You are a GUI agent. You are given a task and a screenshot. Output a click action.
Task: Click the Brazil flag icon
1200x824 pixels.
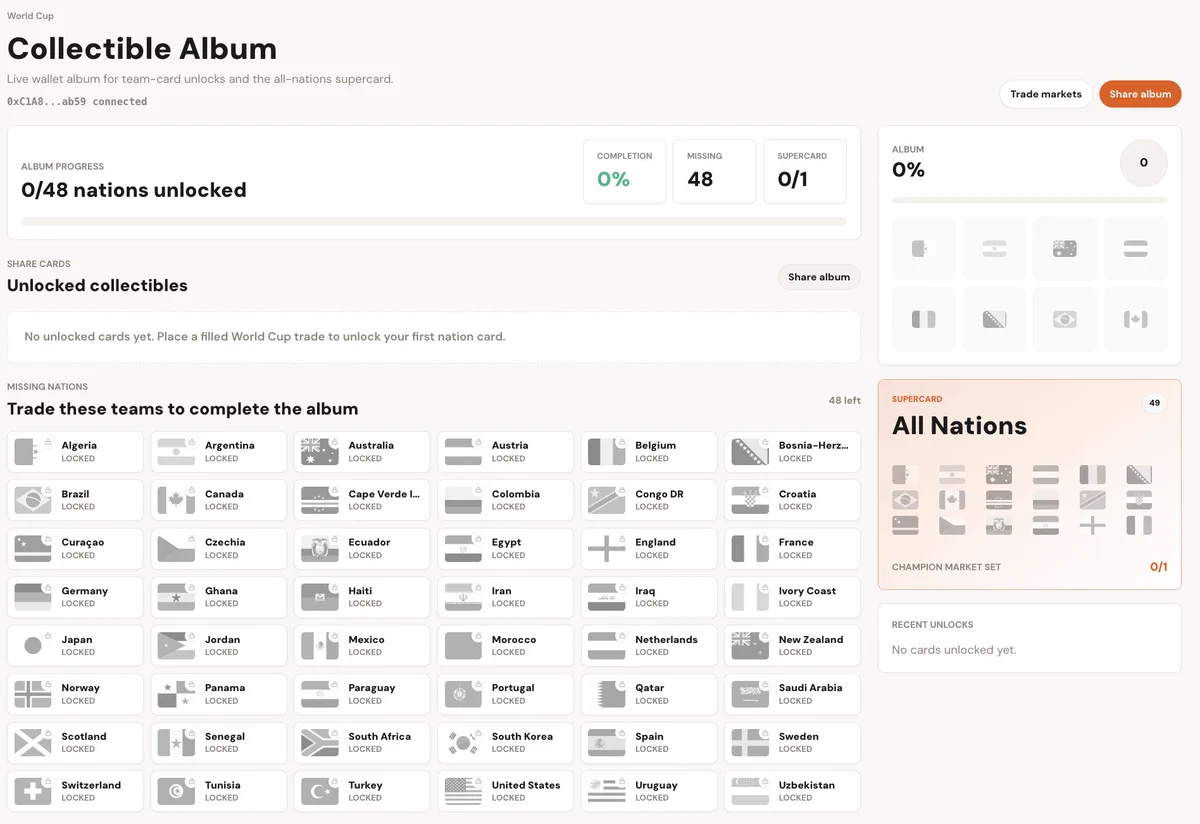33,500
